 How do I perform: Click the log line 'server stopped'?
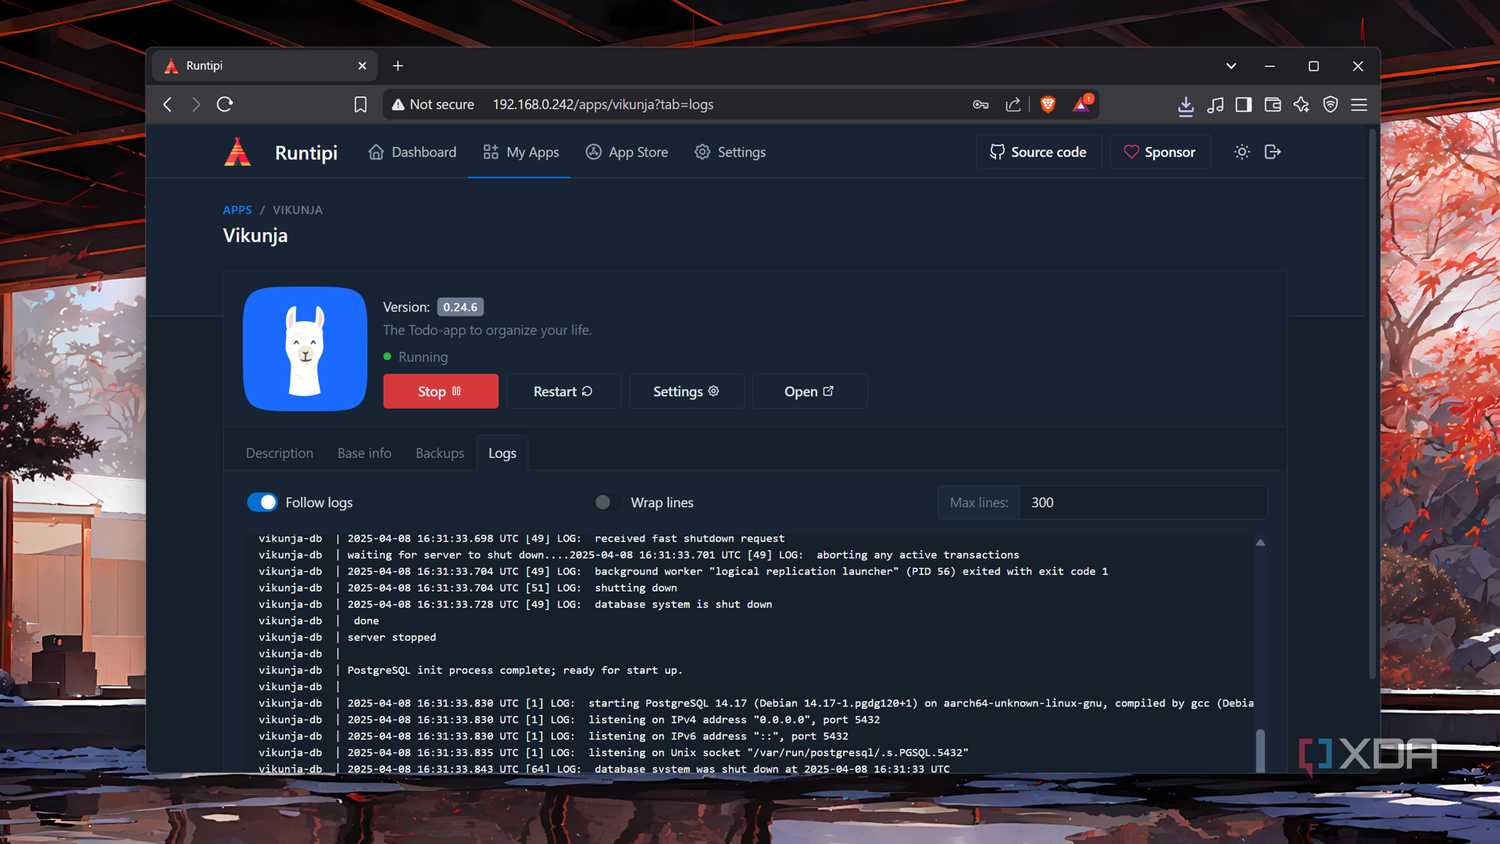point(392,637)
